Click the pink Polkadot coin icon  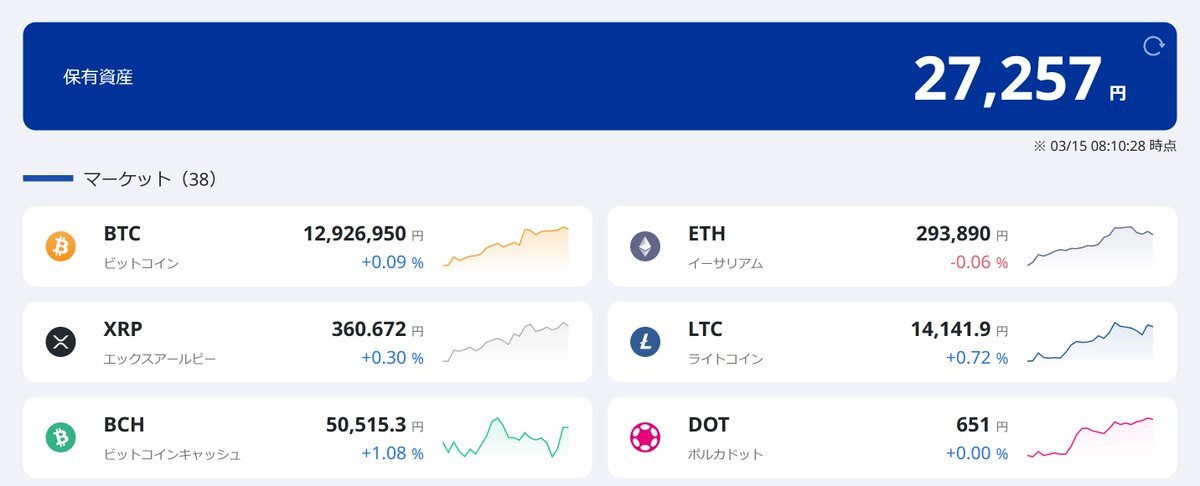pos(645,437)
